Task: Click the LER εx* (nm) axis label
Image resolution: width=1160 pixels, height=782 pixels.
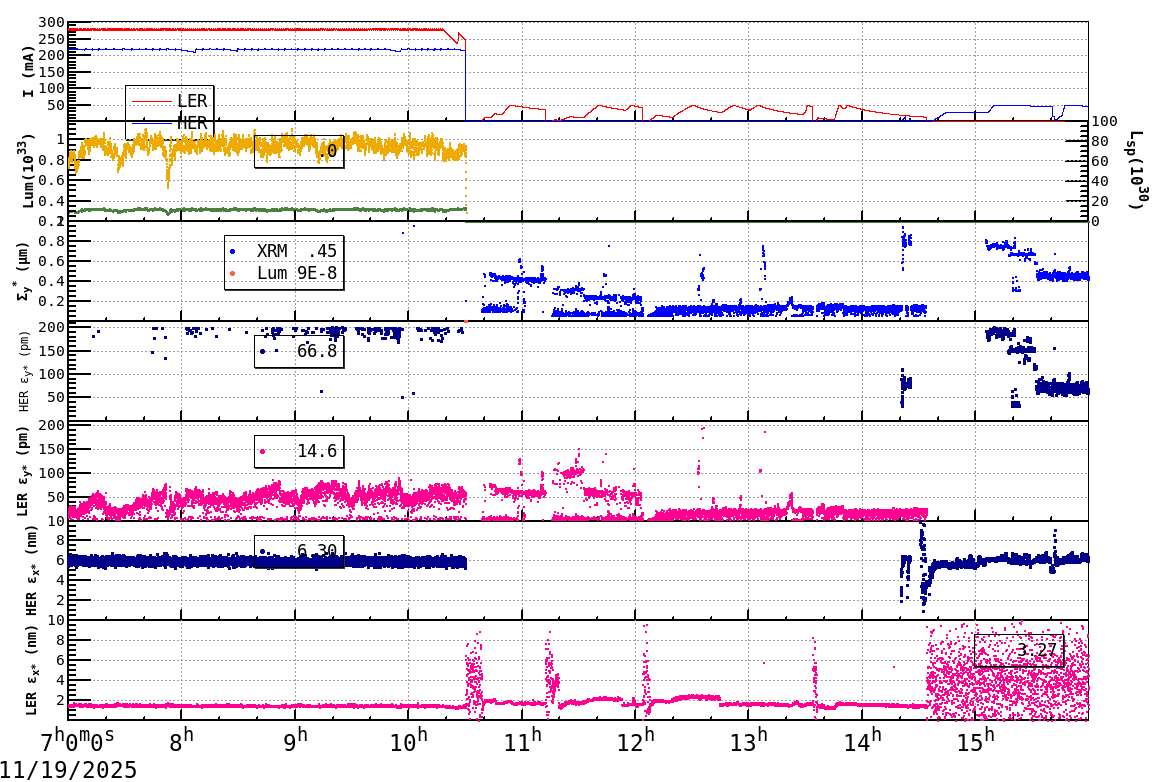Action: pos(30,670)
